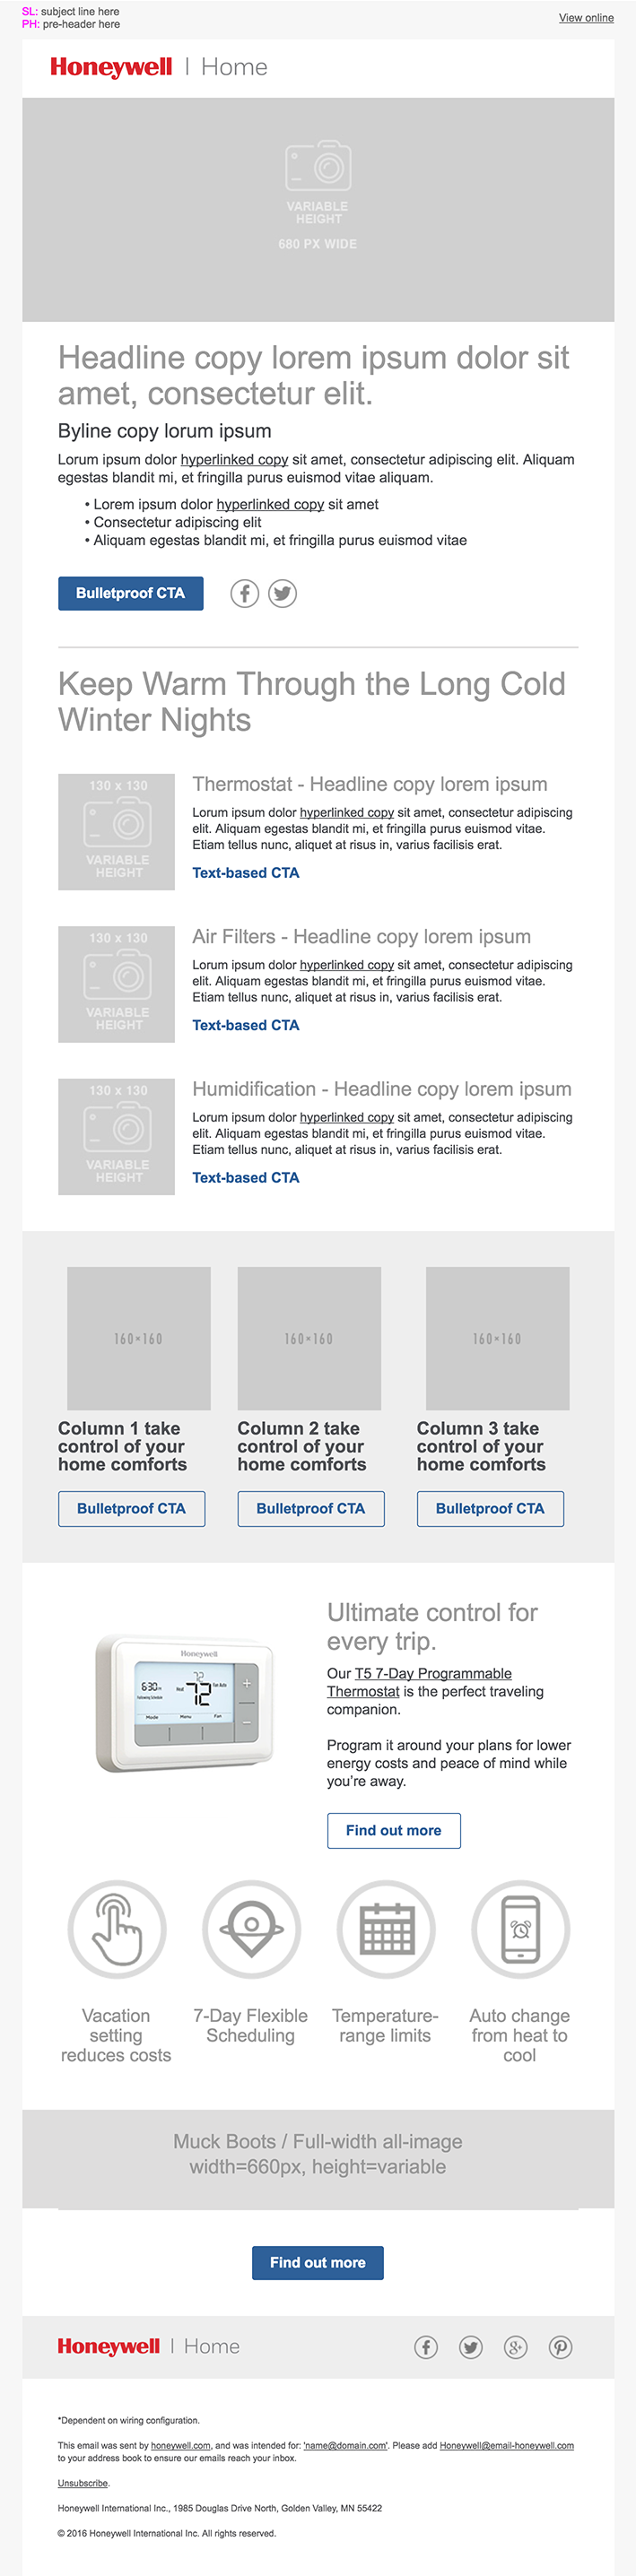Open the View online link

coord(586,18)
